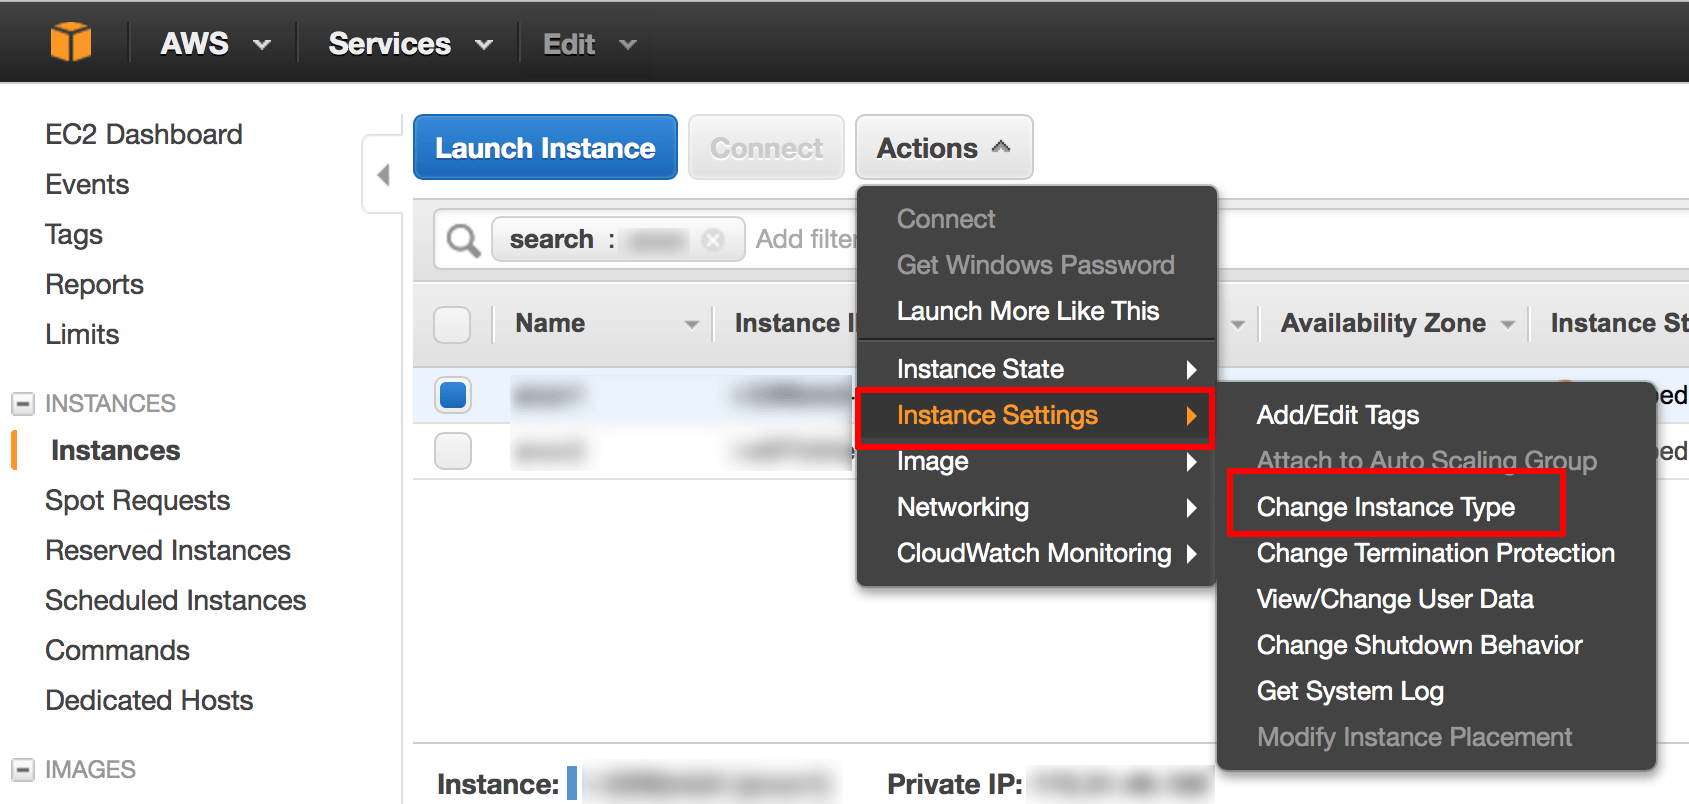Image resolution: width=1689 pixels, height=804 pixels.
Task: Click Attach to Auto Scaling Group entry
Action: [x=1427, y=461]
